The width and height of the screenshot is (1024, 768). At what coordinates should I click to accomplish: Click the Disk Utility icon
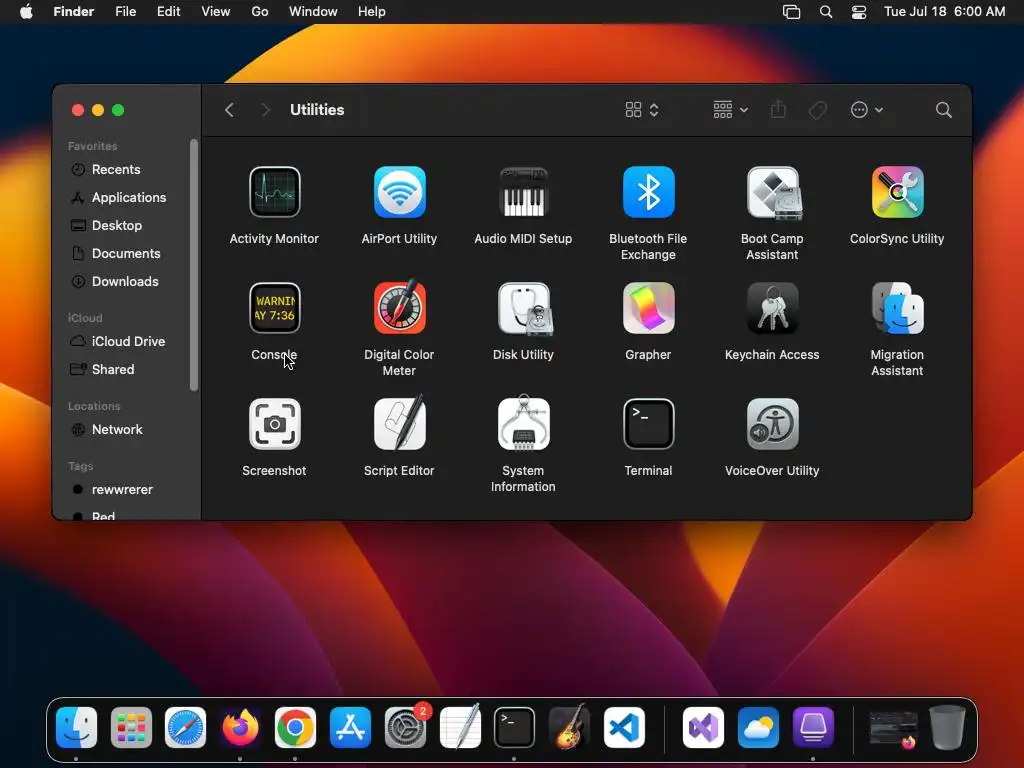point(524,308)
